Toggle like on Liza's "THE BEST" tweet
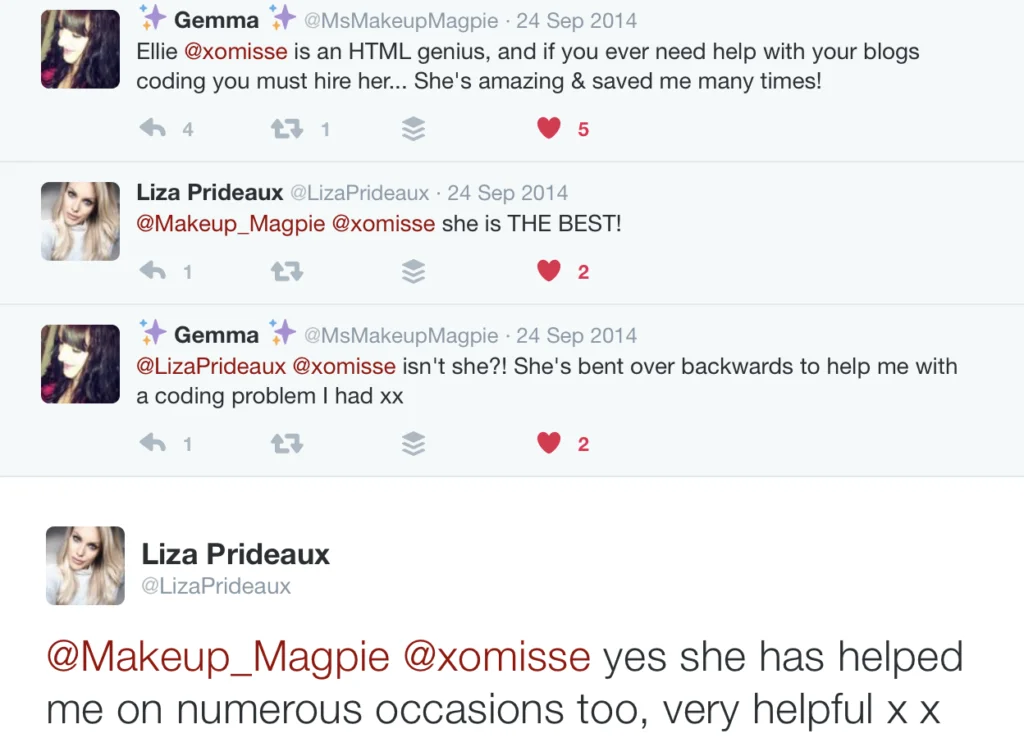 [549, 271]
